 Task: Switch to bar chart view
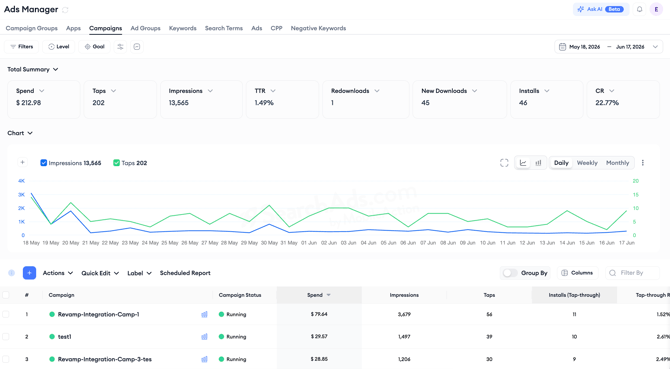(x=538, y=163)
